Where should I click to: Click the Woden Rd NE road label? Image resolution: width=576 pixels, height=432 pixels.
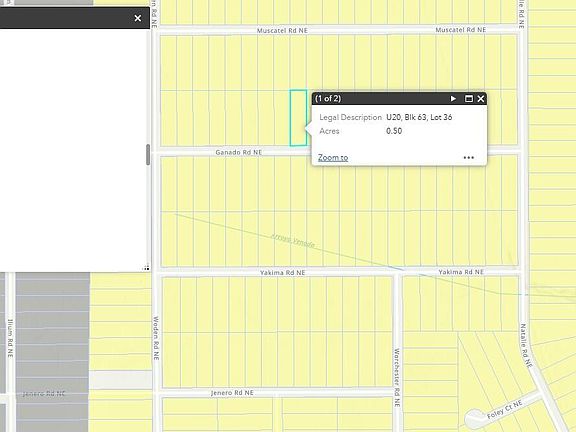pos(156,338)
